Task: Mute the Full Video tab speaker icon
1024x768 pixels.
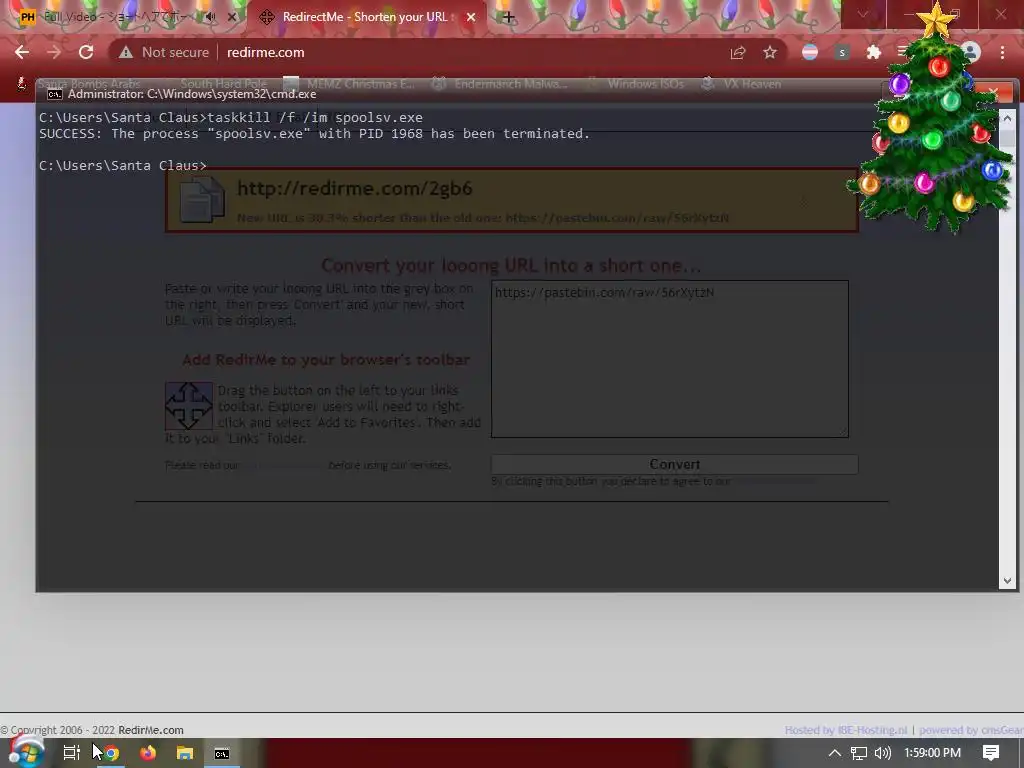Action: pos(210,18)
